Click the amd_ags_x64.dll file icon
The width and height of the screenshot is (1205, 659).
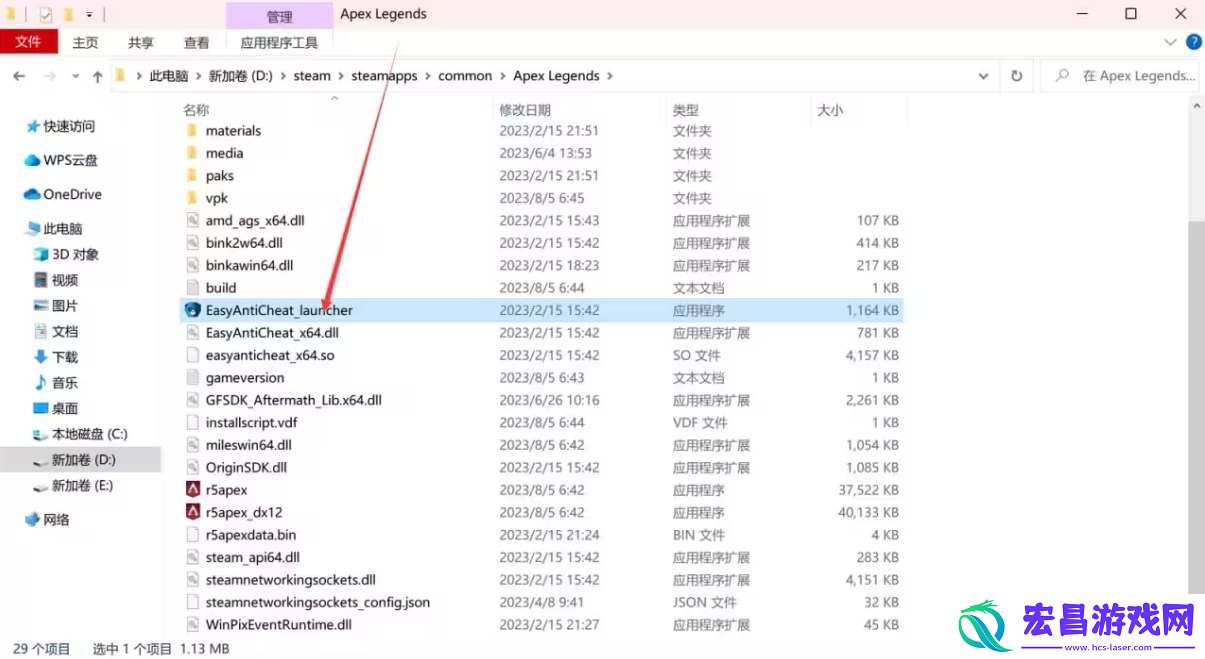point(193,220)
